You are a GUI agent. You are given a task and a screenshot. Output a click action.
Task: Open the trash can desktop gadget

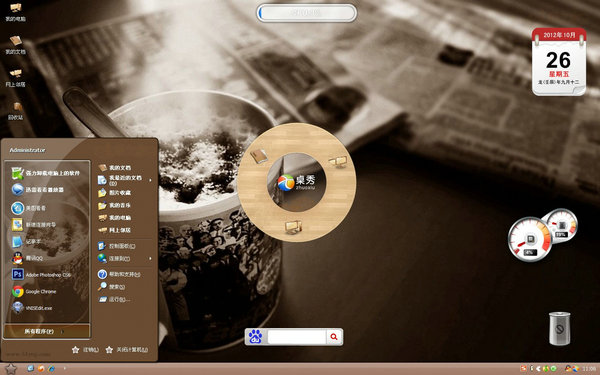click(x=559, y=328)
